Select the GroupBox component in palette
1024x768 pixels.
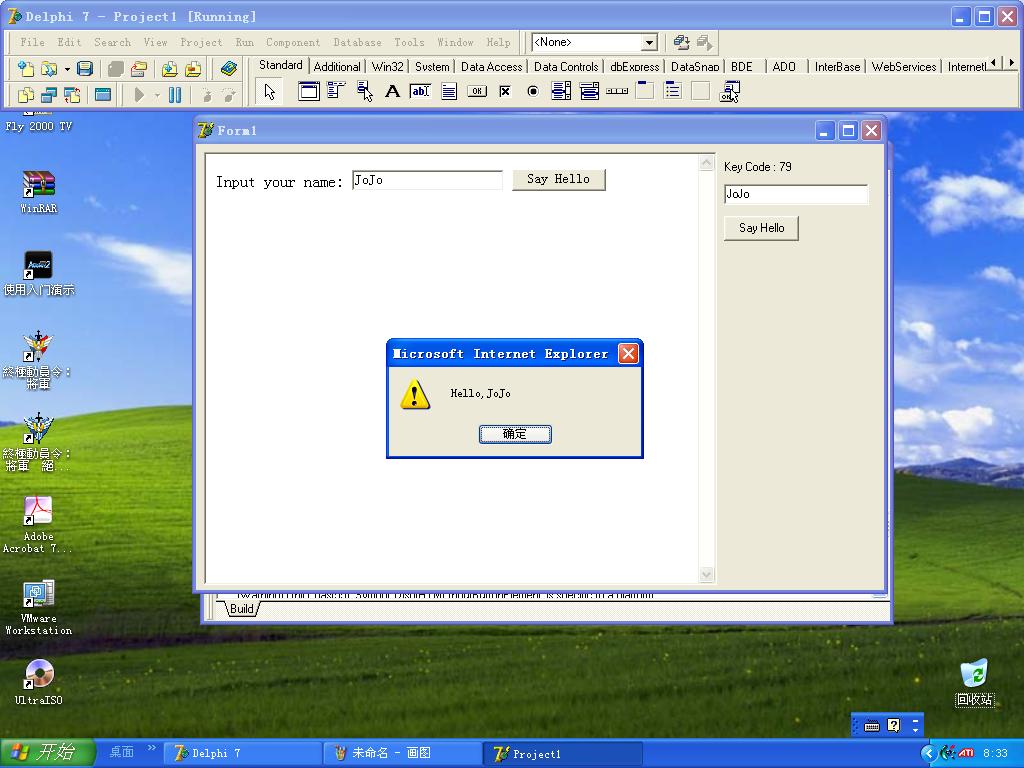[x=645, y=91]
